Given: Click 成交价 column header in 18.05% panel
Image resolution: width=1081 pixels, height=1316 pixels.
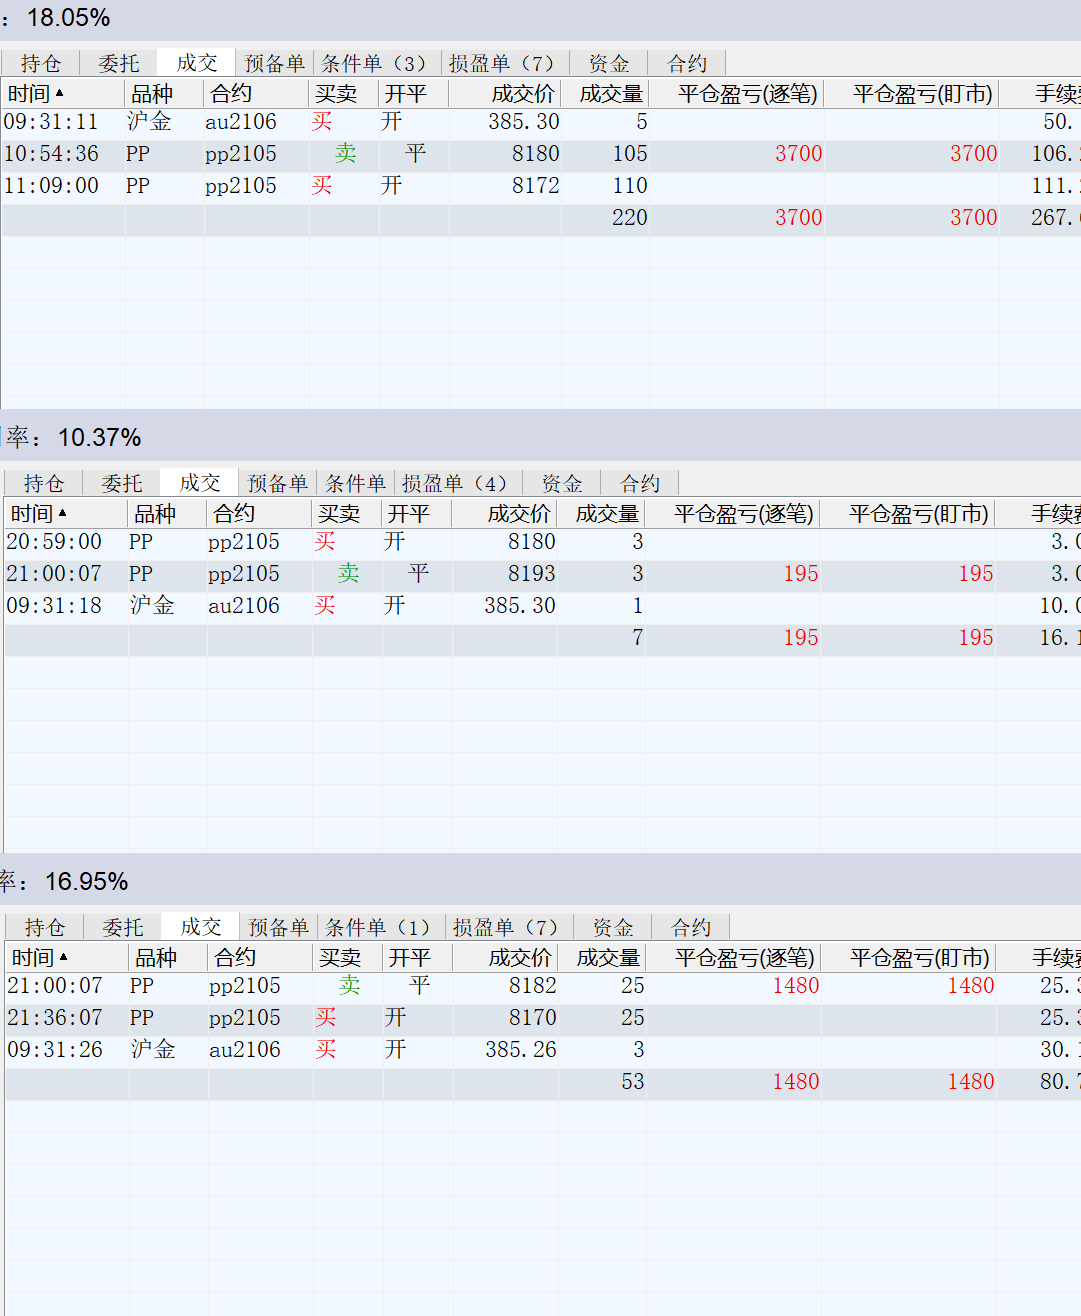Looking at the screenshot, I should pyautogui.click(x=522, y=94).
